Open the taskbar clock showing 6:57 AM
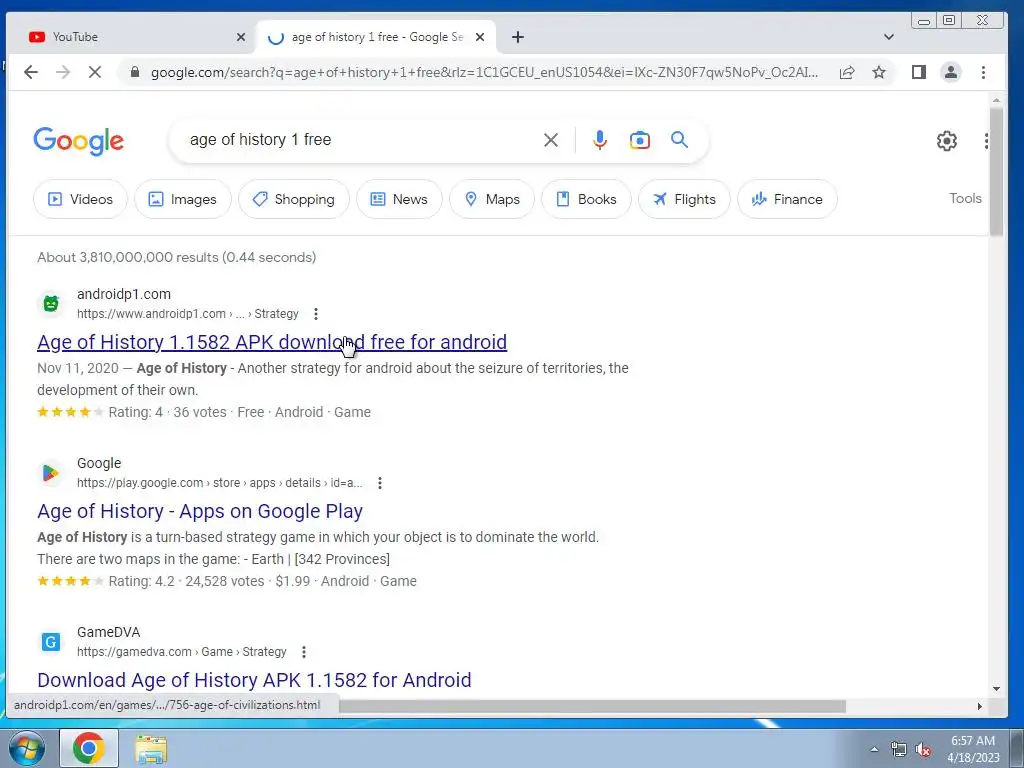This screenshot has height=768, width=1024. 973,749
